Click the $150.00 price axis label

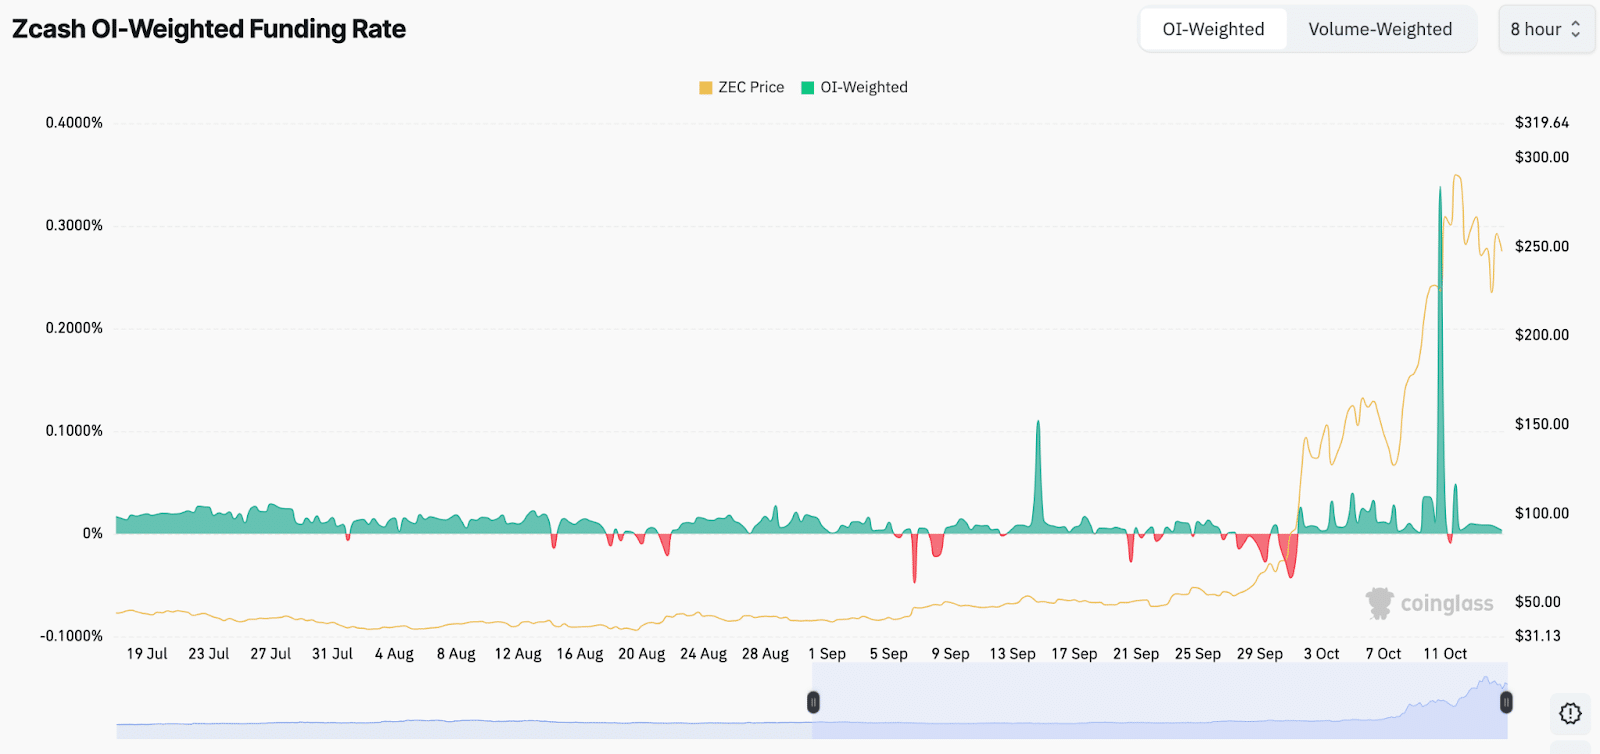click(x=1542, y=424)
